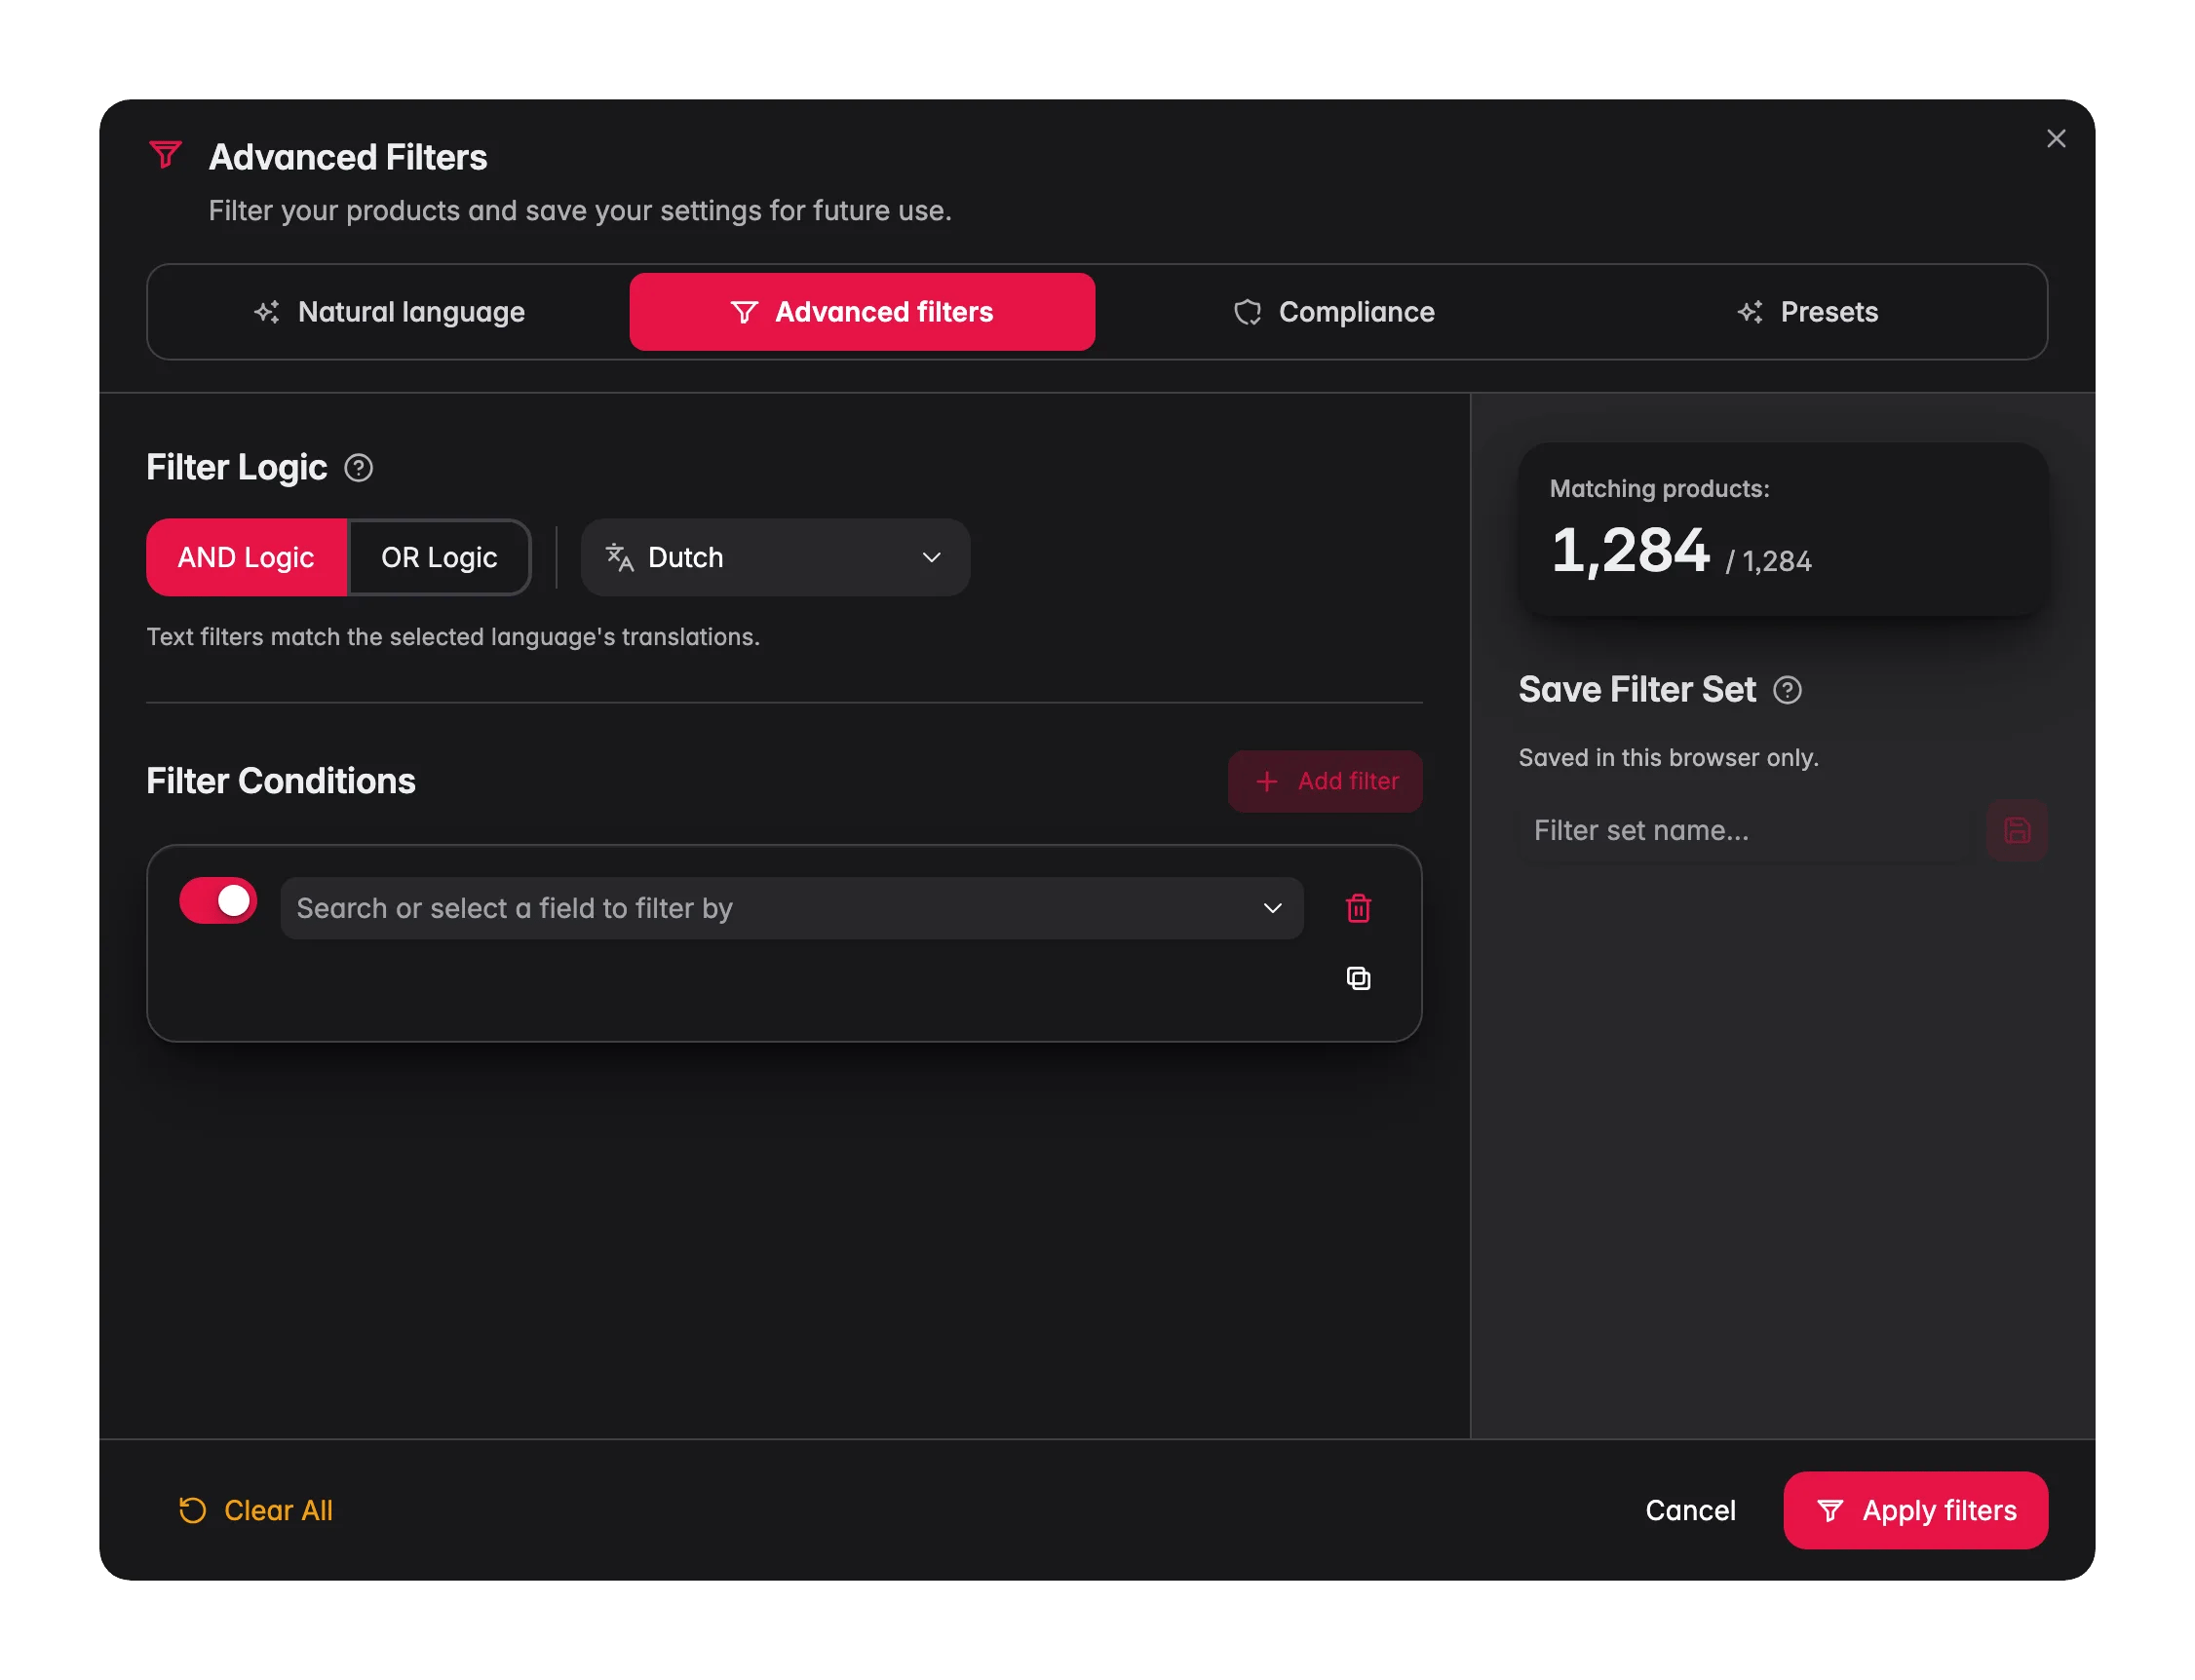The image size is (2195, 1680).
Task: Click the Filter Conditions heading
Action: 281,781
